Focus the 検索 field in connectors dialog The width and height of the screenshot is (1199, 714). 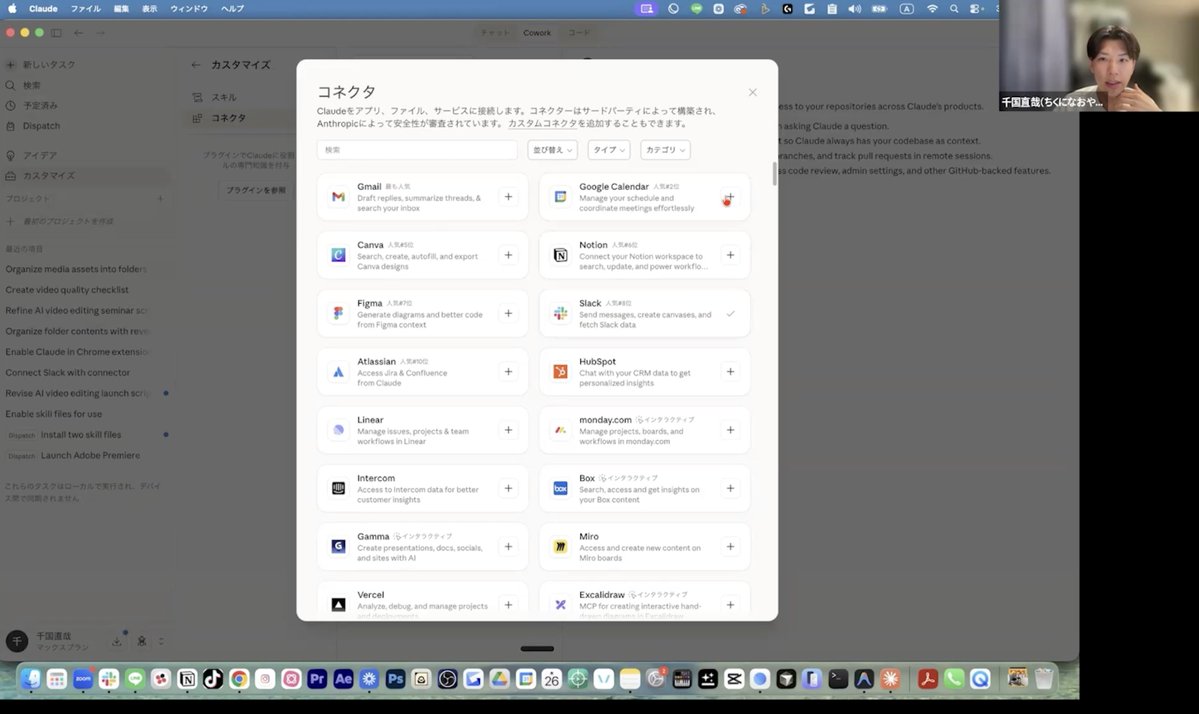[417, 150]
